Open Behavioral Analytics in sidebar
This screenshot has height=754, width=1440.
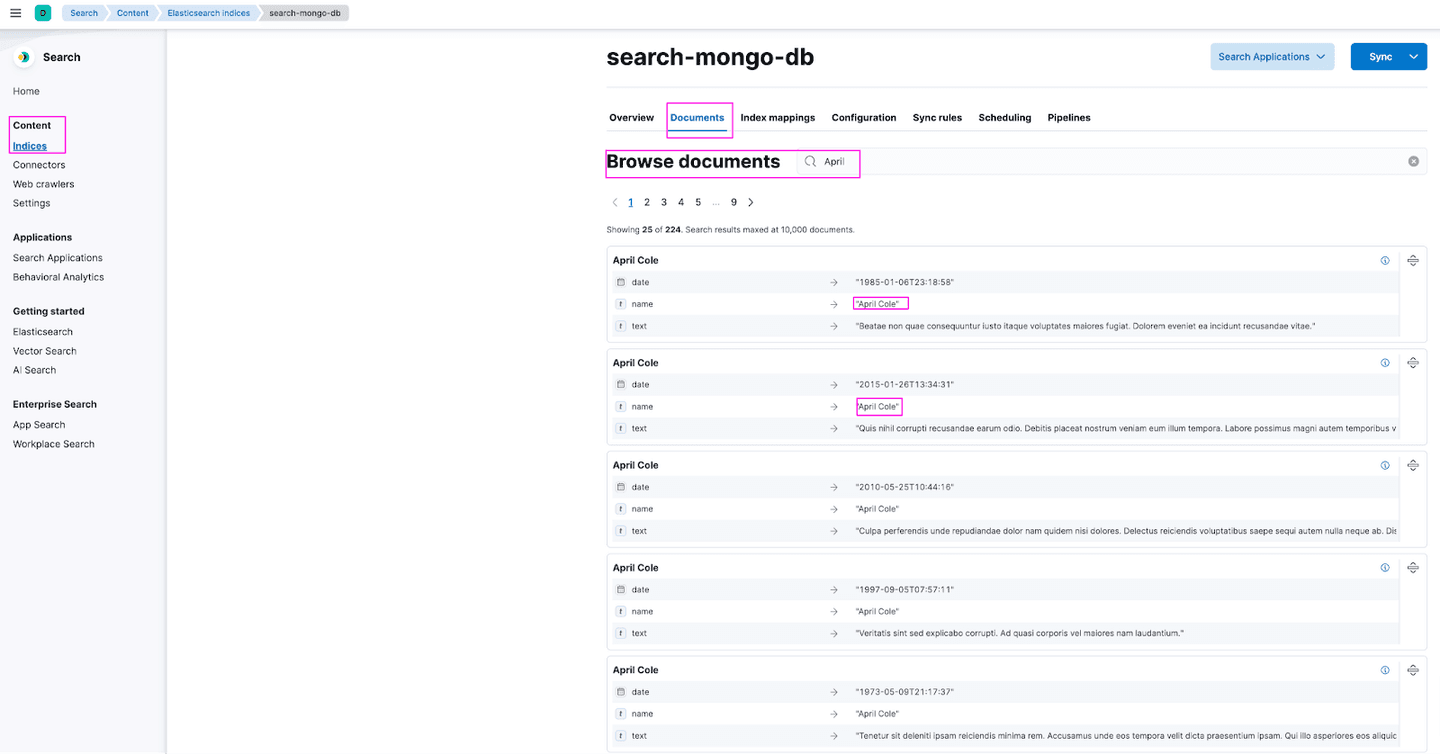(58, 277)
